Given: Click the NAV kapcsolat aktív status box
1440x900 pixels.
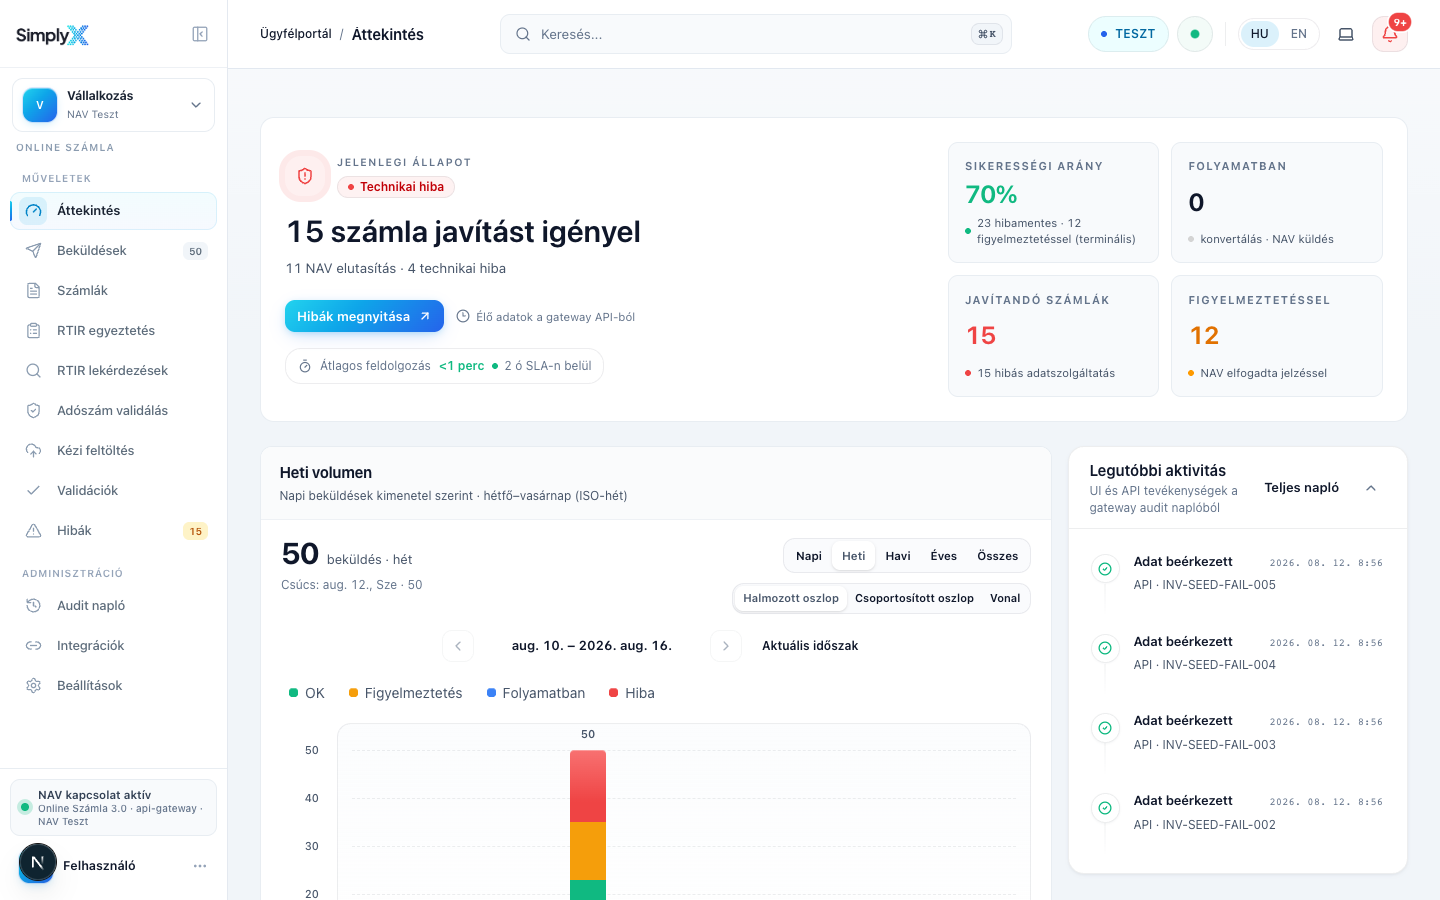Looking at the screenshot, I should pyautogui.click(x=114, y=808).
